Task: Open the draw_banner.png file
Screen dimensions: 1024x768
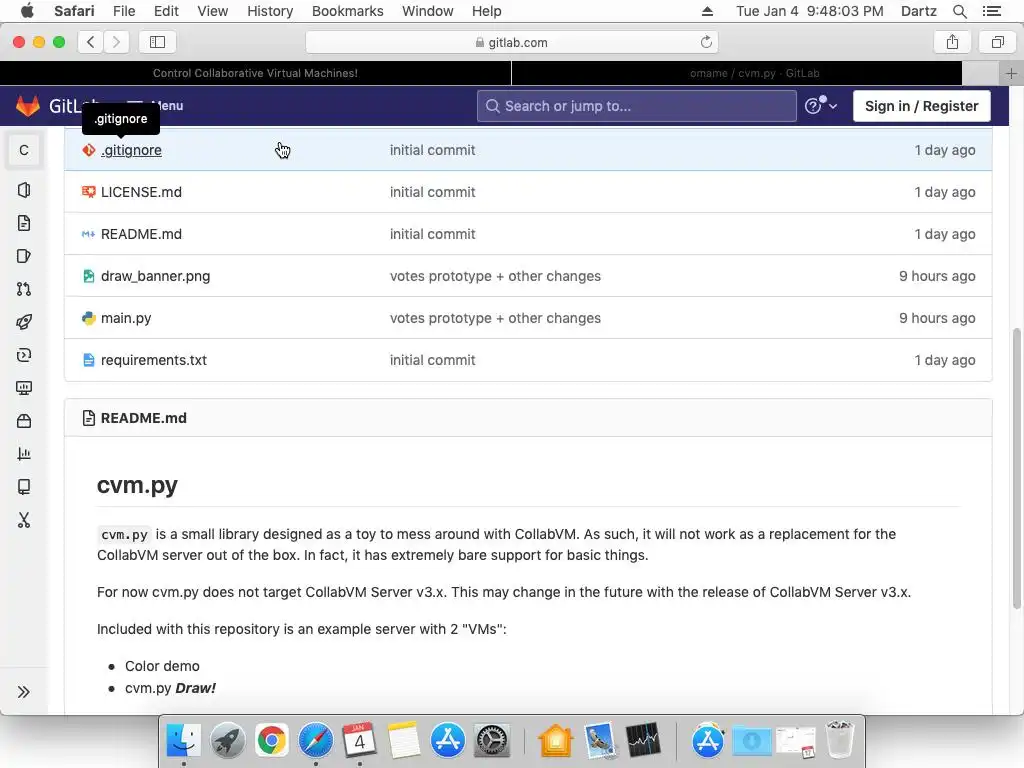Action: pos(155,276)
